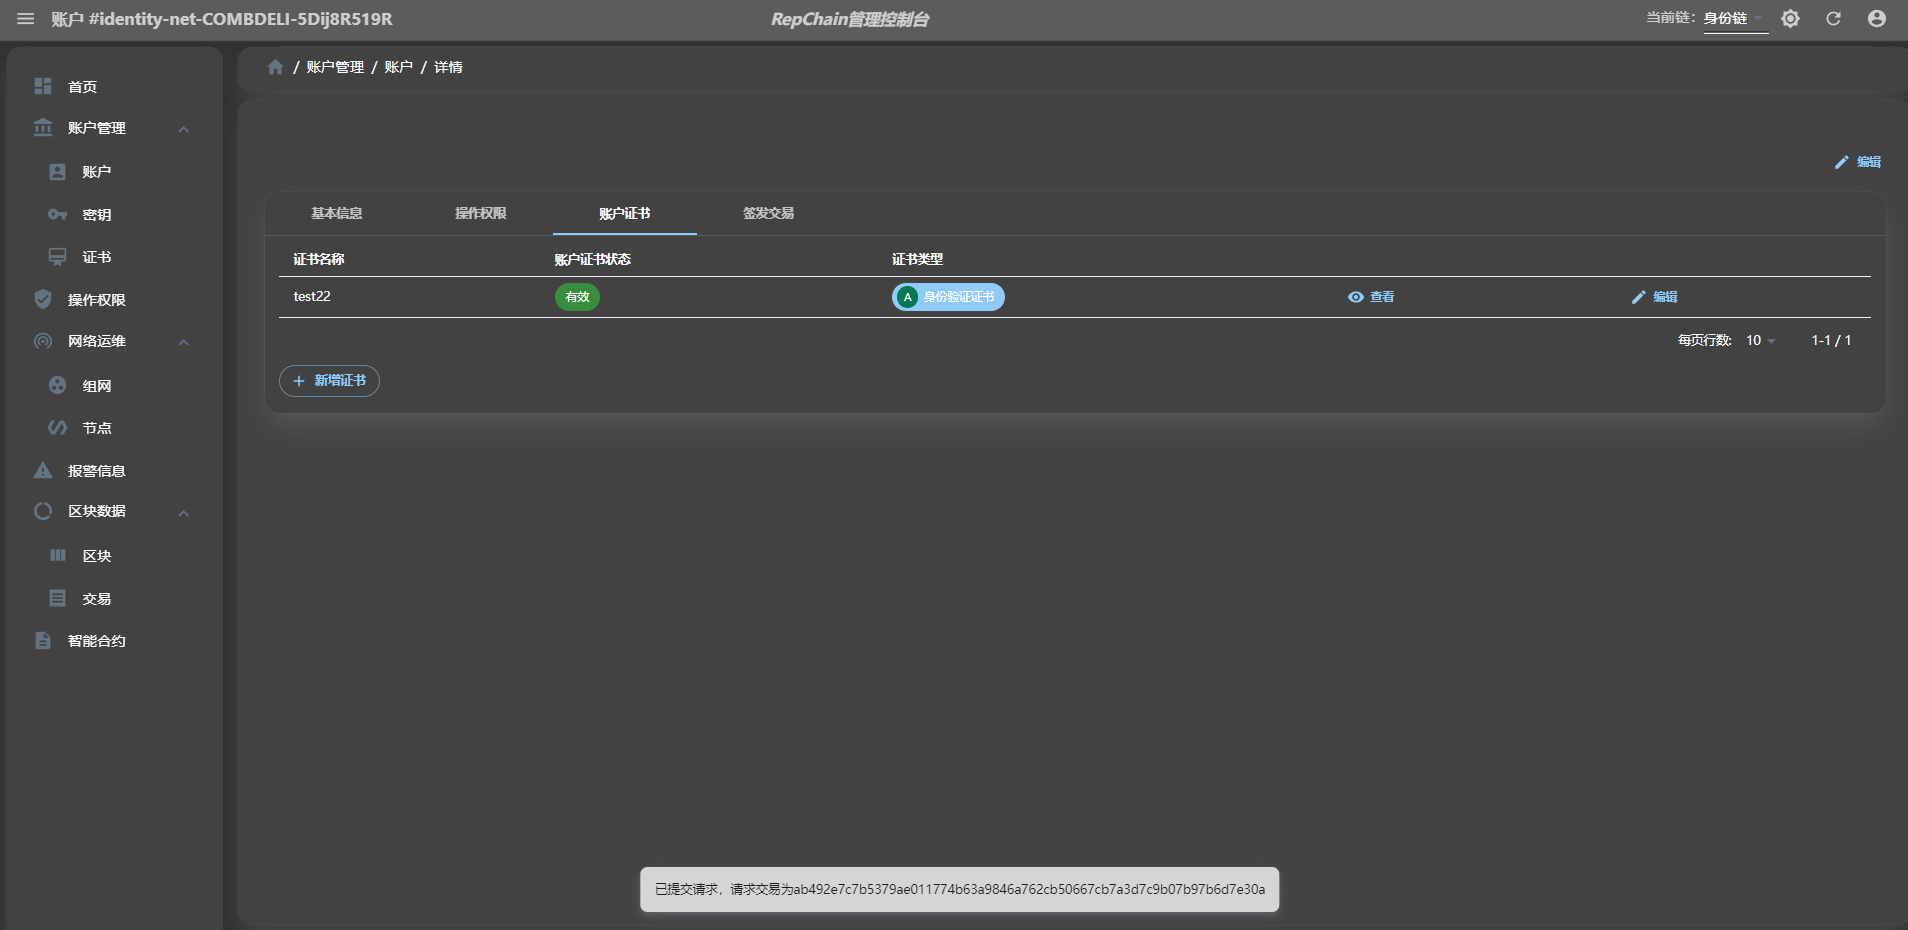Click the RepChain管理控制台 title

pyautogui.click(x=850, y=19)
